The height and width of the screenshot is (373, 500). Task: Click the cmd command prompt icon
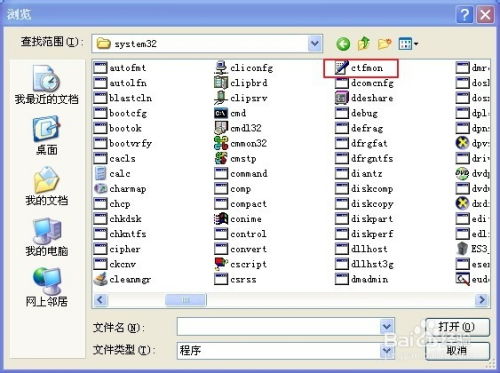point(221,113)
